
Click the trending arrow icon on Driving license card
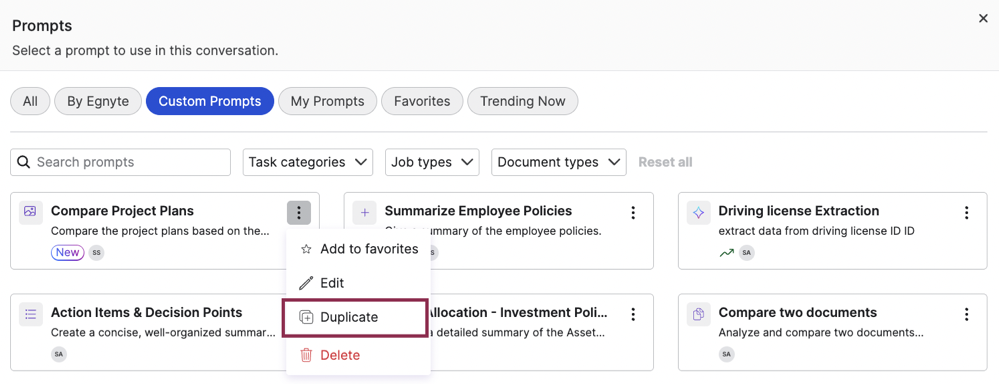pyautogui.click(x=726, y=253)
